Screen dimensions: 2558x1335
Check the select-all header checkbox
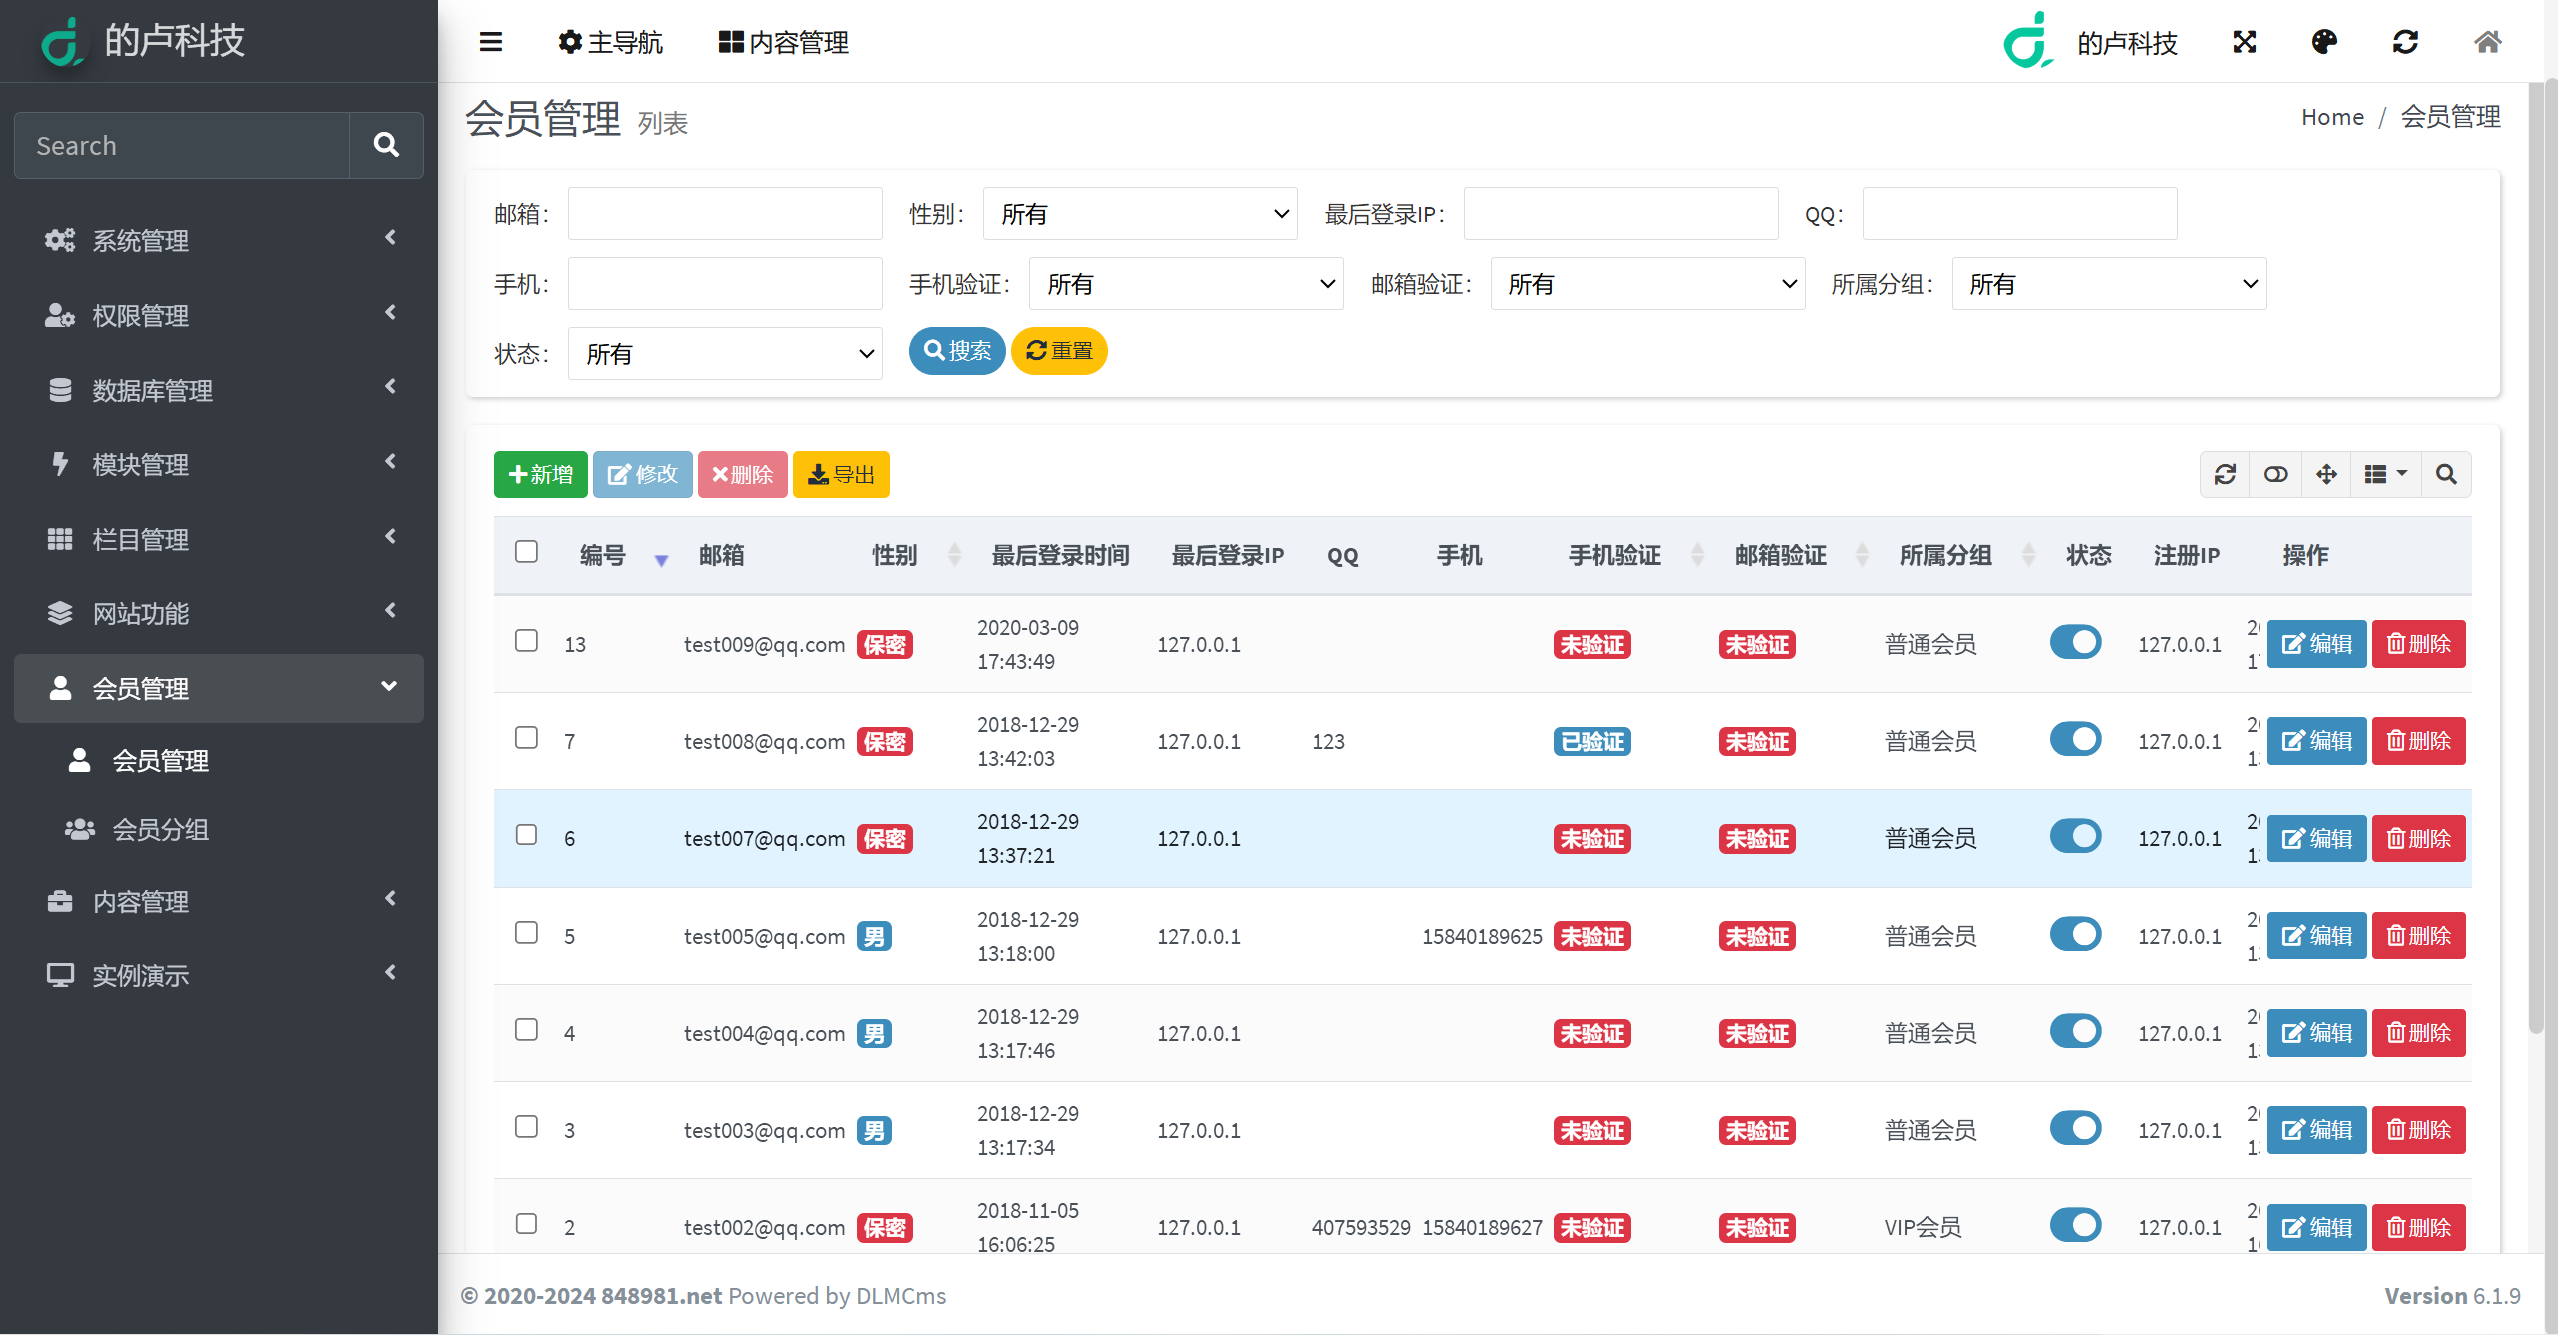point(526,552)
